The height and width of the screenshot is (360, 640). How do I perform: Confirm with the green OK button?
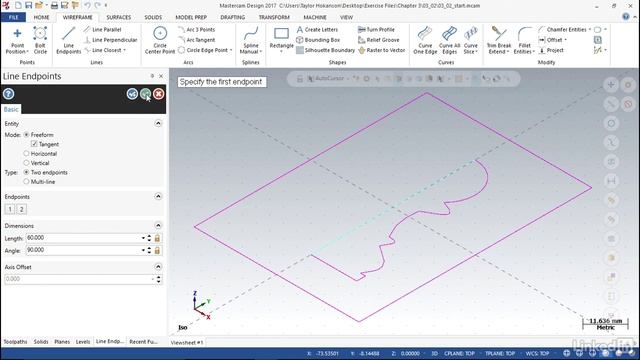coord(145,94)
